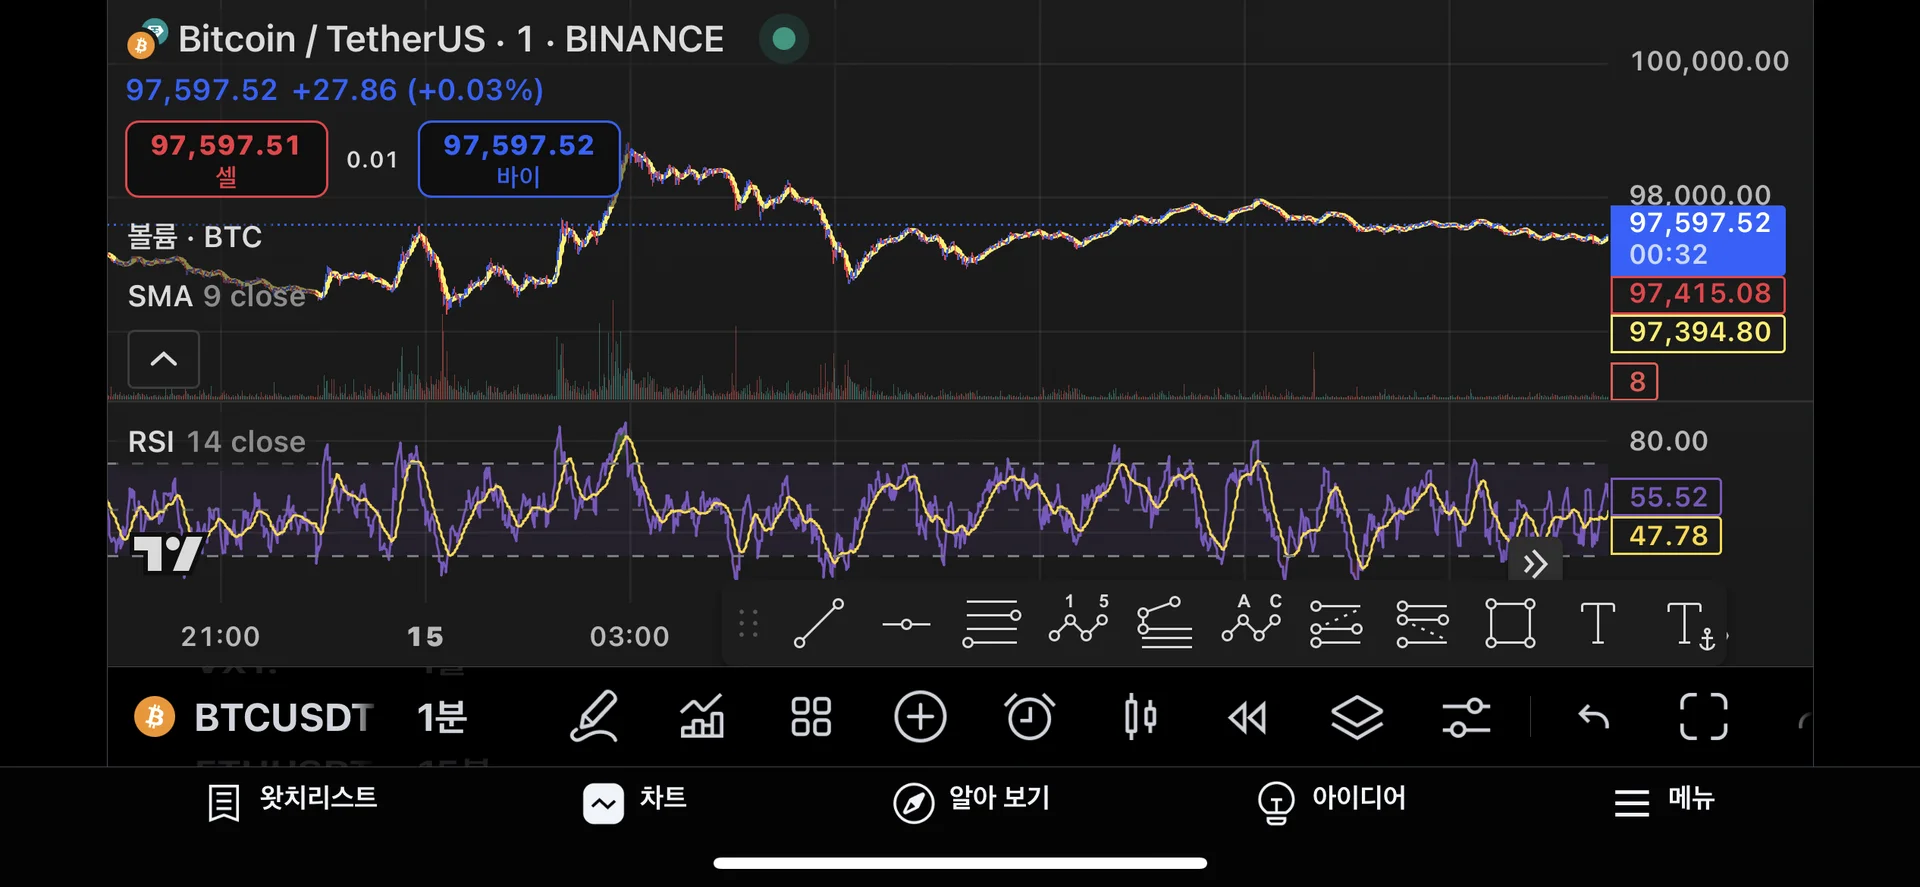Select the trend line drawing tool

pyautogui.click(x=818, y=624)
